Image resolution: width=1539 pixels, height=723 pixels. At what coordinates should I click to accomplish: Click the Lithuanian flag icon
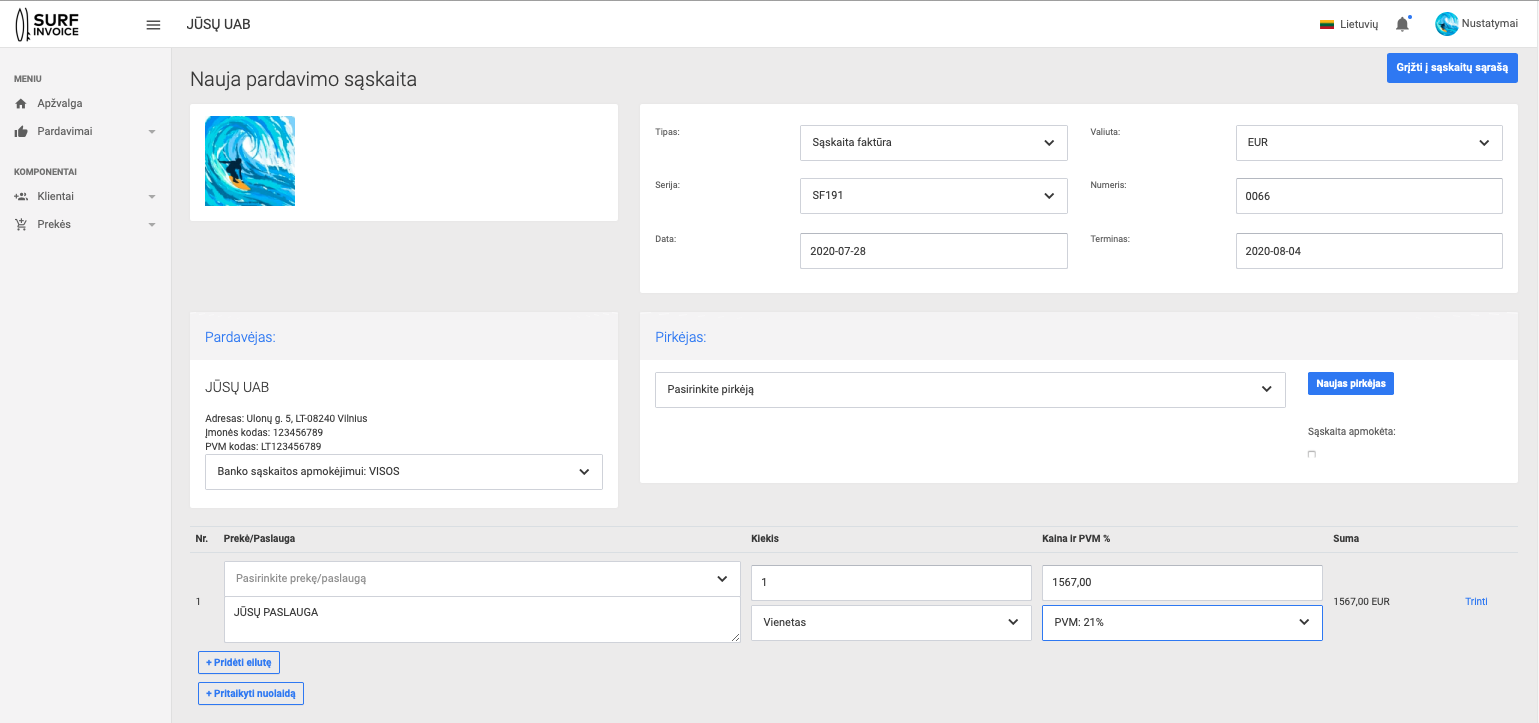coord(1327,24)
